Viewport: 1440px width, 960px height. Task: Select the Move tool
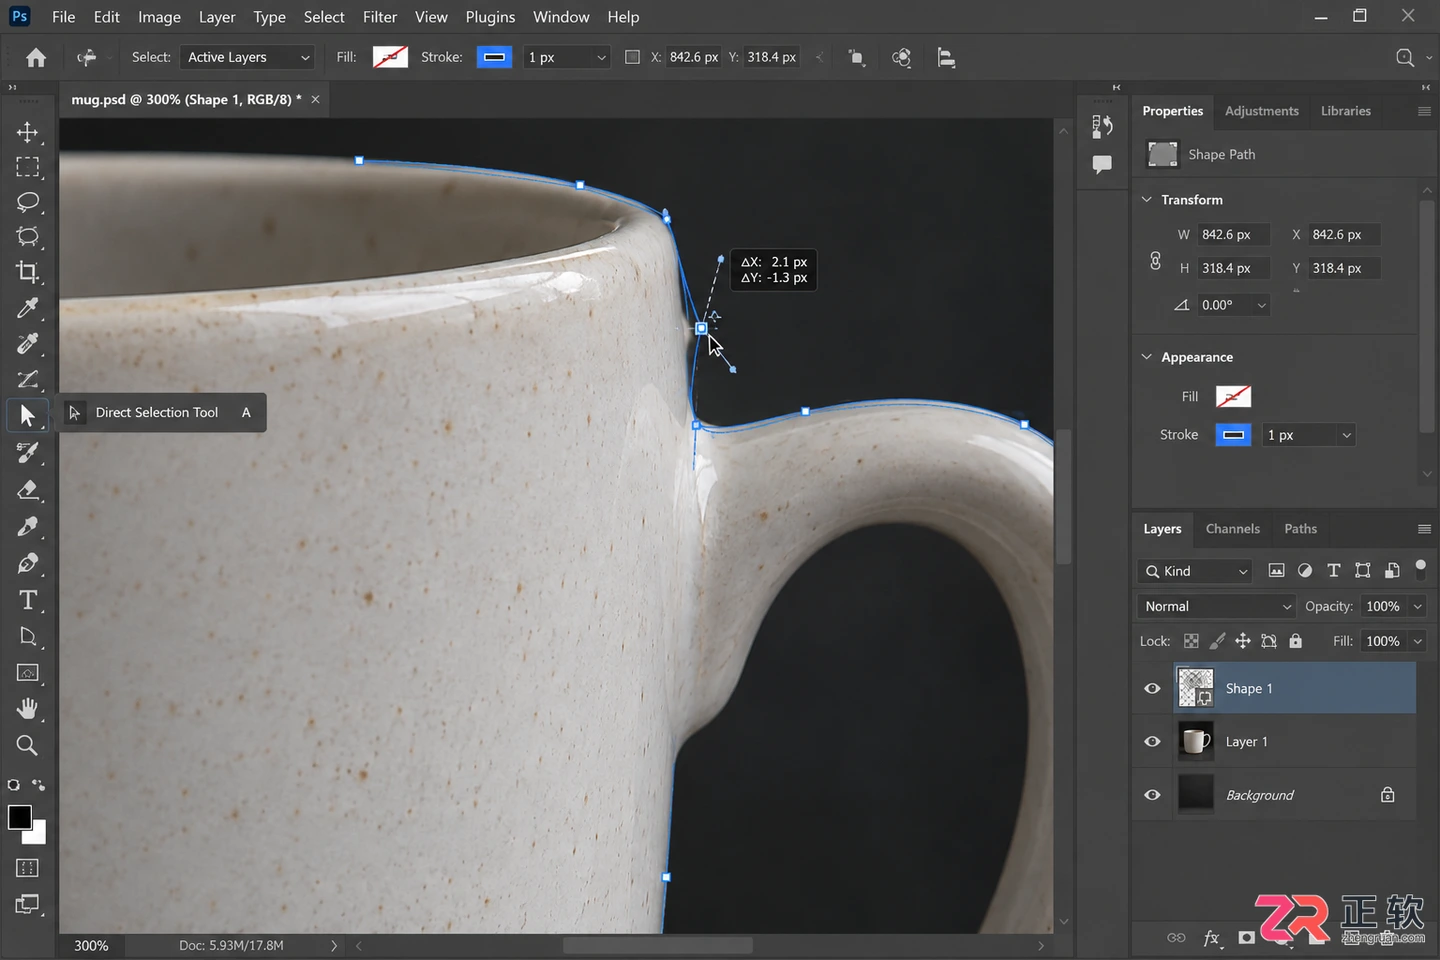pos(27,132)
